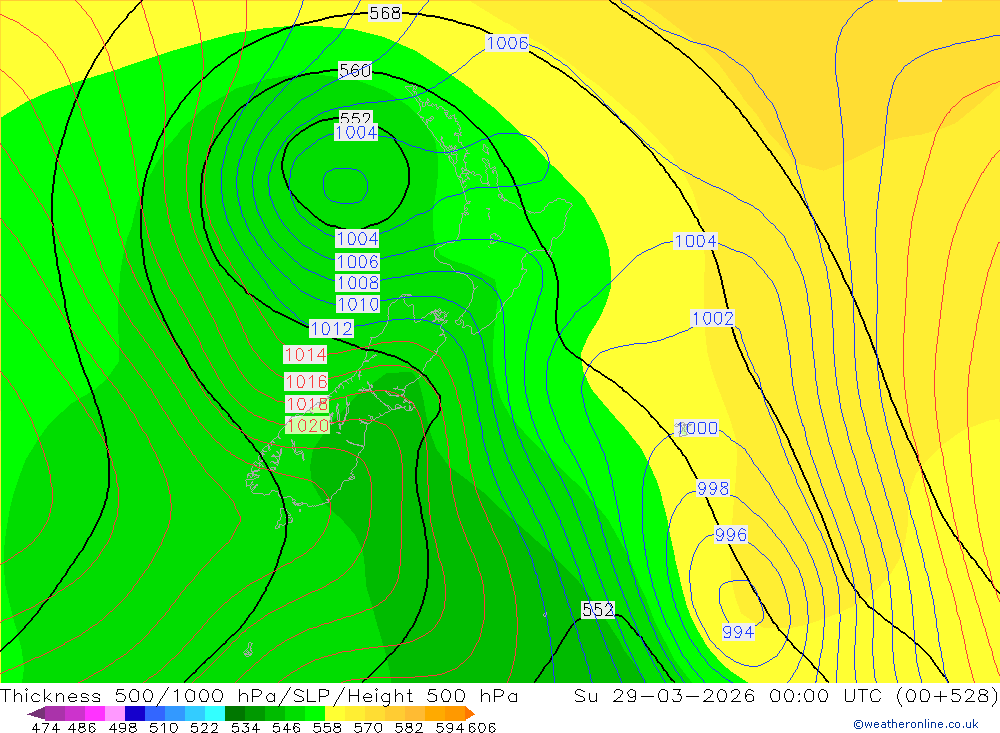Screen dimensions: 1000x733
Task: Click the 510 legend value
Action: pos(163,727)
